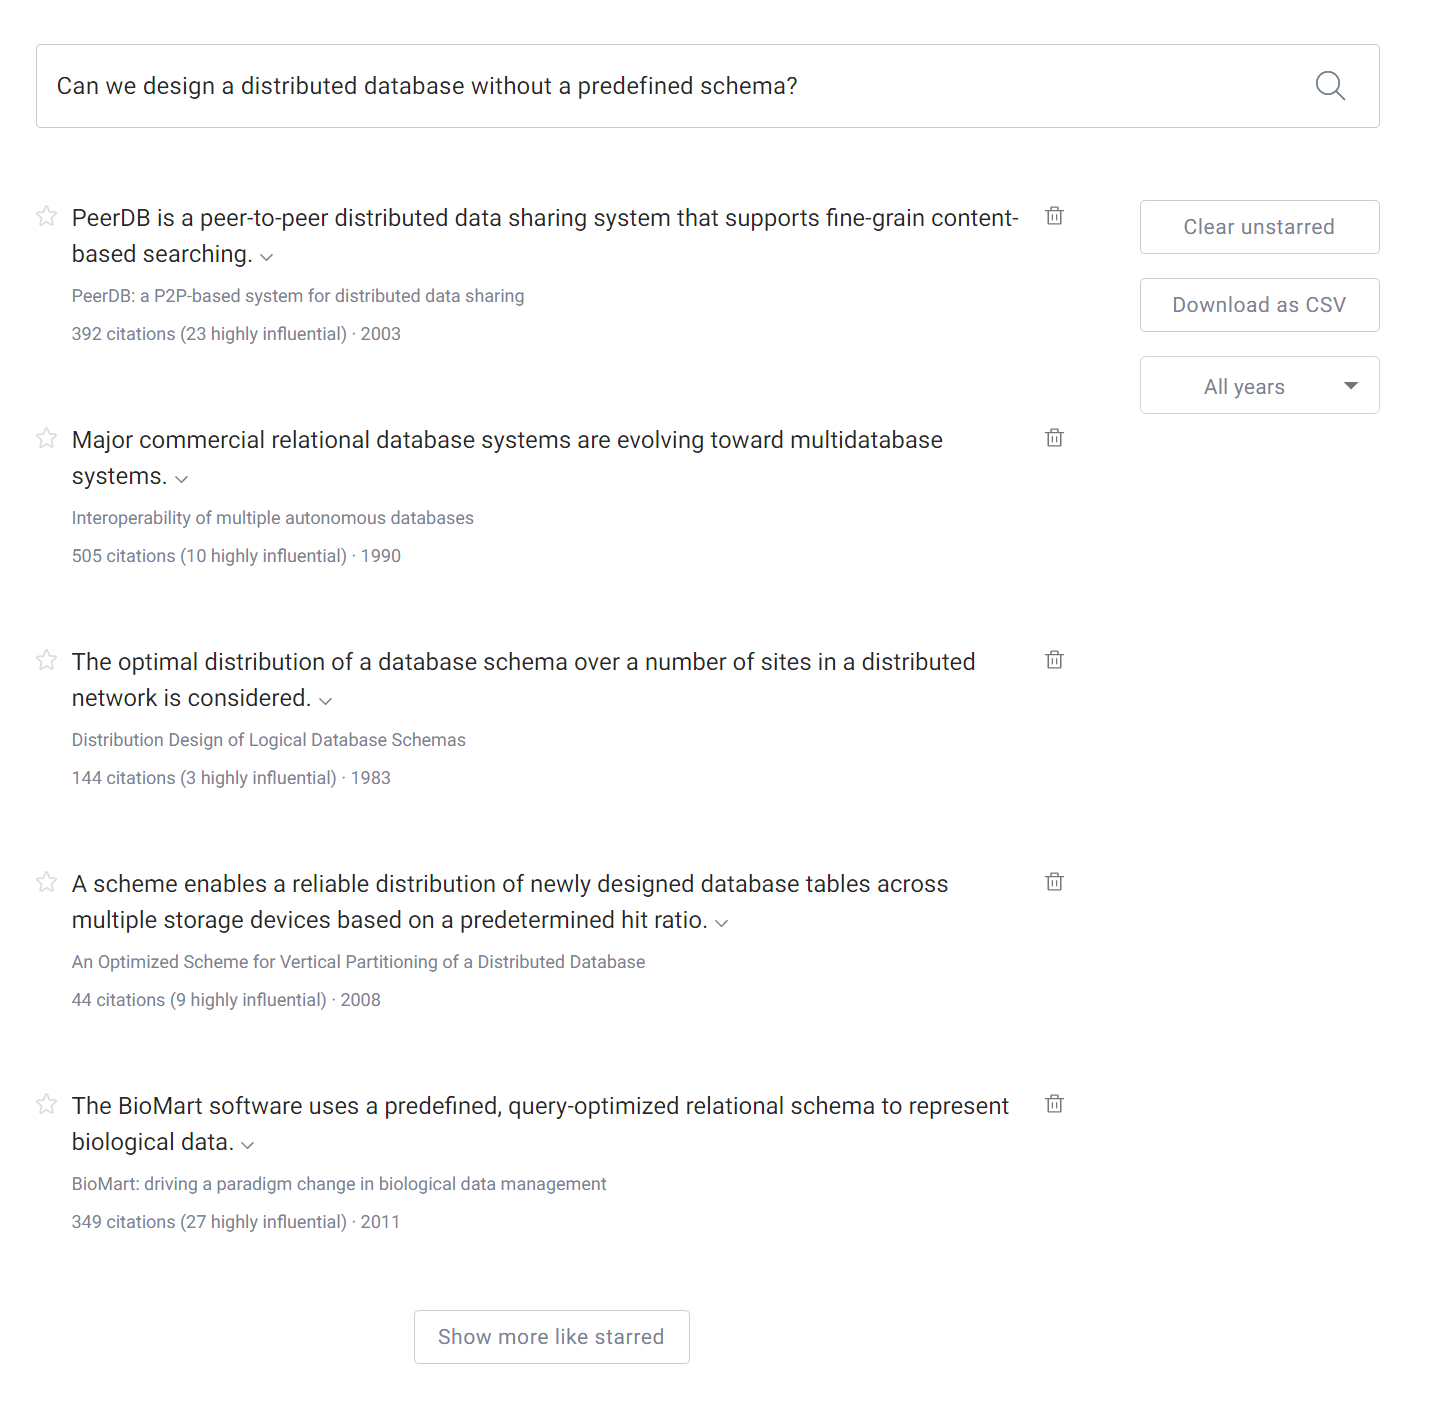Remove the BioMart result via trash icon
Screen dimensions: 1432x1428
point(1054,1104)
